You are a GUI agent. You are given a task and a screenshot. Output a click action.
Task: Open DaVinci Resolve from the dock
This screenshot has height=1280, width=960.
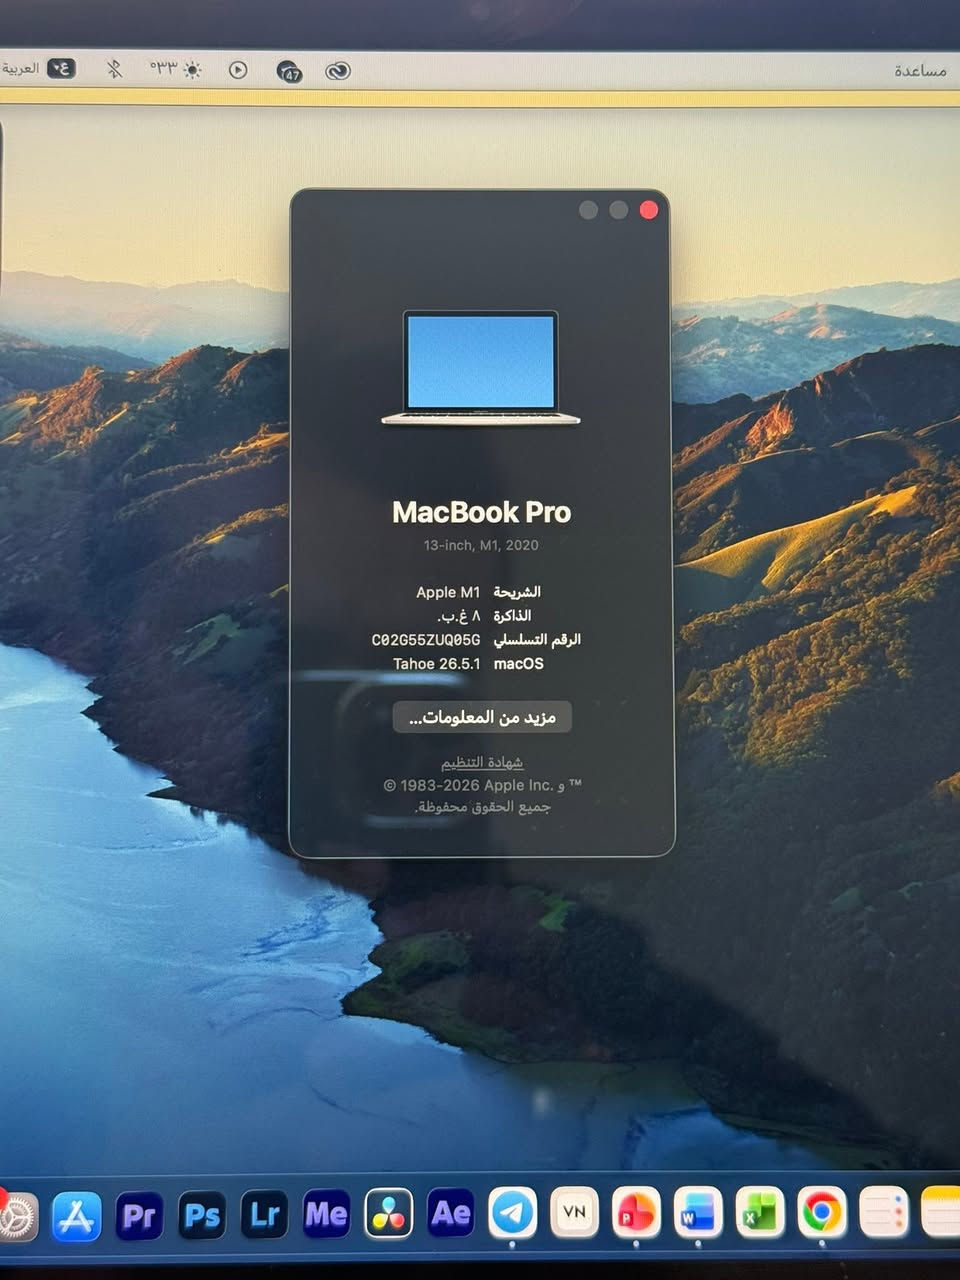pos(388,1214)
